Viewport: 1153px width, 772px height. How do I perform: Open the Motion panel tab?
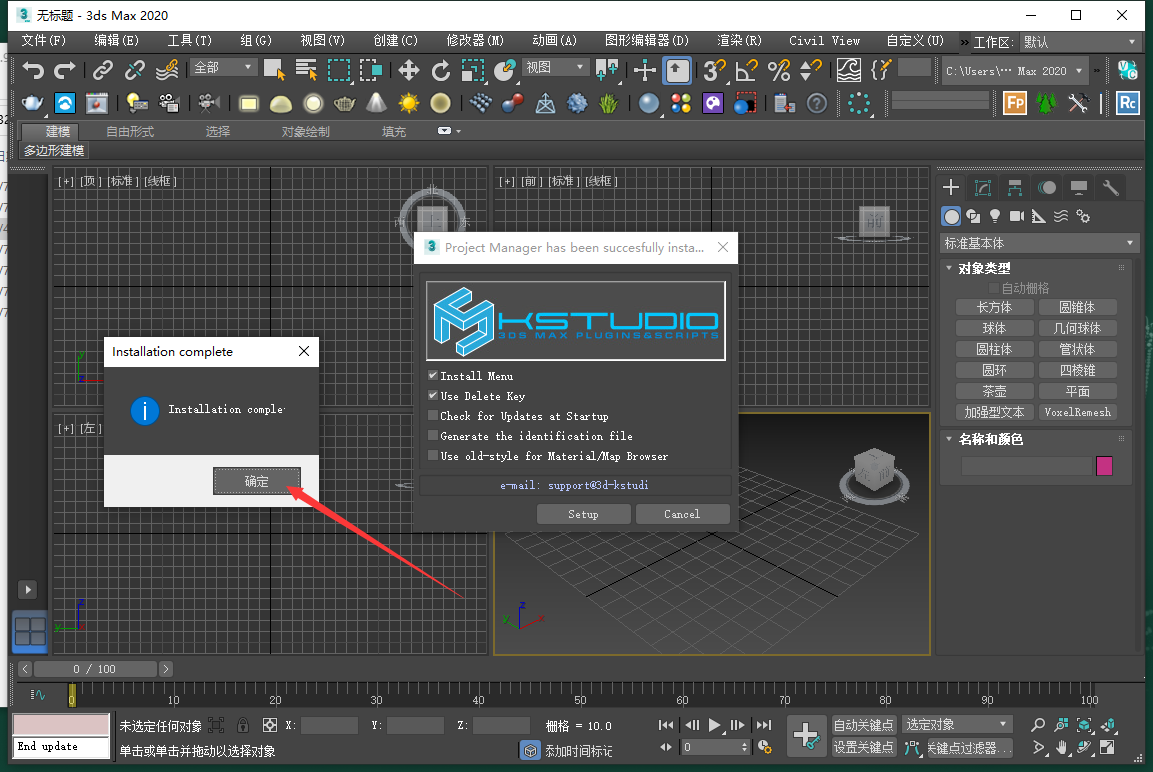pos(1047,187)
